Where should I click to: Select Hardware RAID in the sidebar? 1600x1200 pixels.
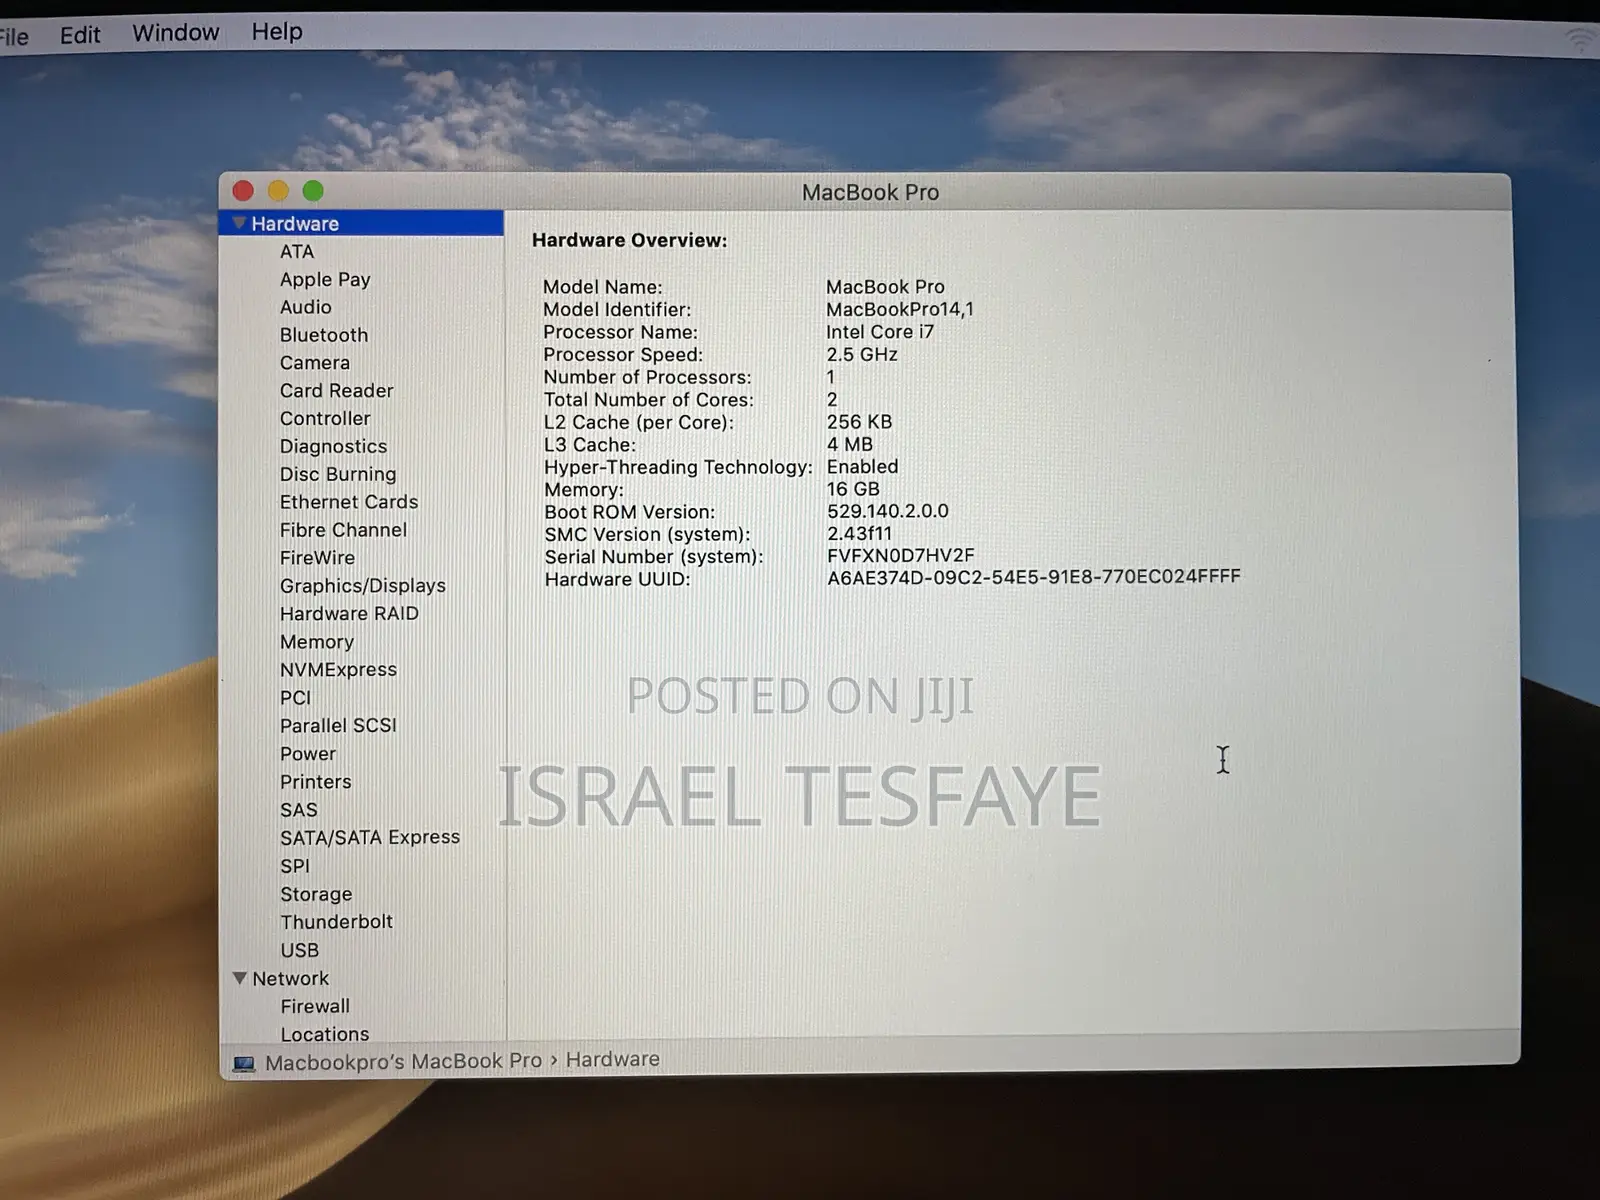349,614
